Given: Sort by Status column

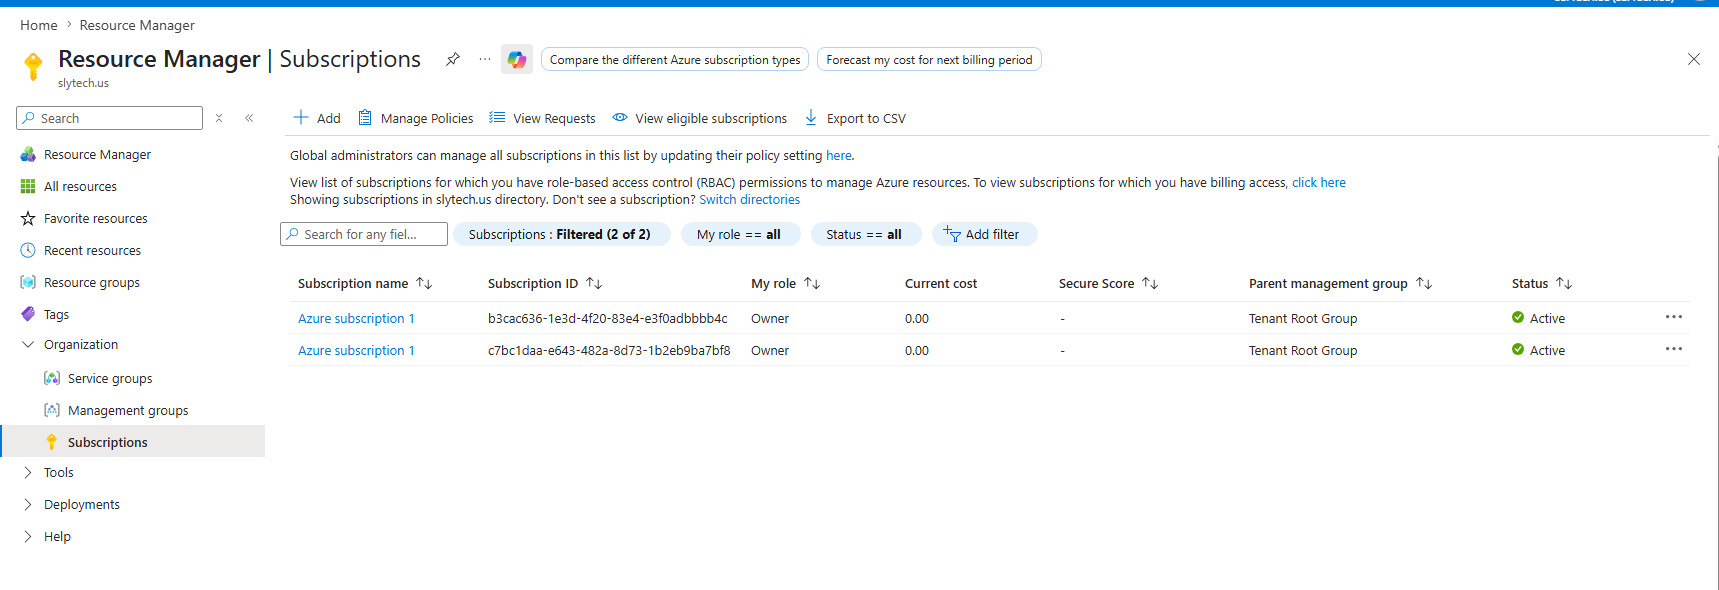Looking at the screenshot, I should coord(1564,283).
